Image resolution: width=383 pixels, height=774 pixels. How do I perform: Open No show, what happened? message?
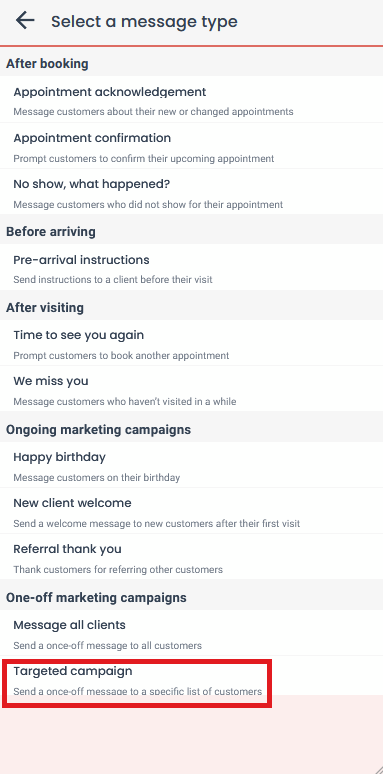(x=192, y=192)
